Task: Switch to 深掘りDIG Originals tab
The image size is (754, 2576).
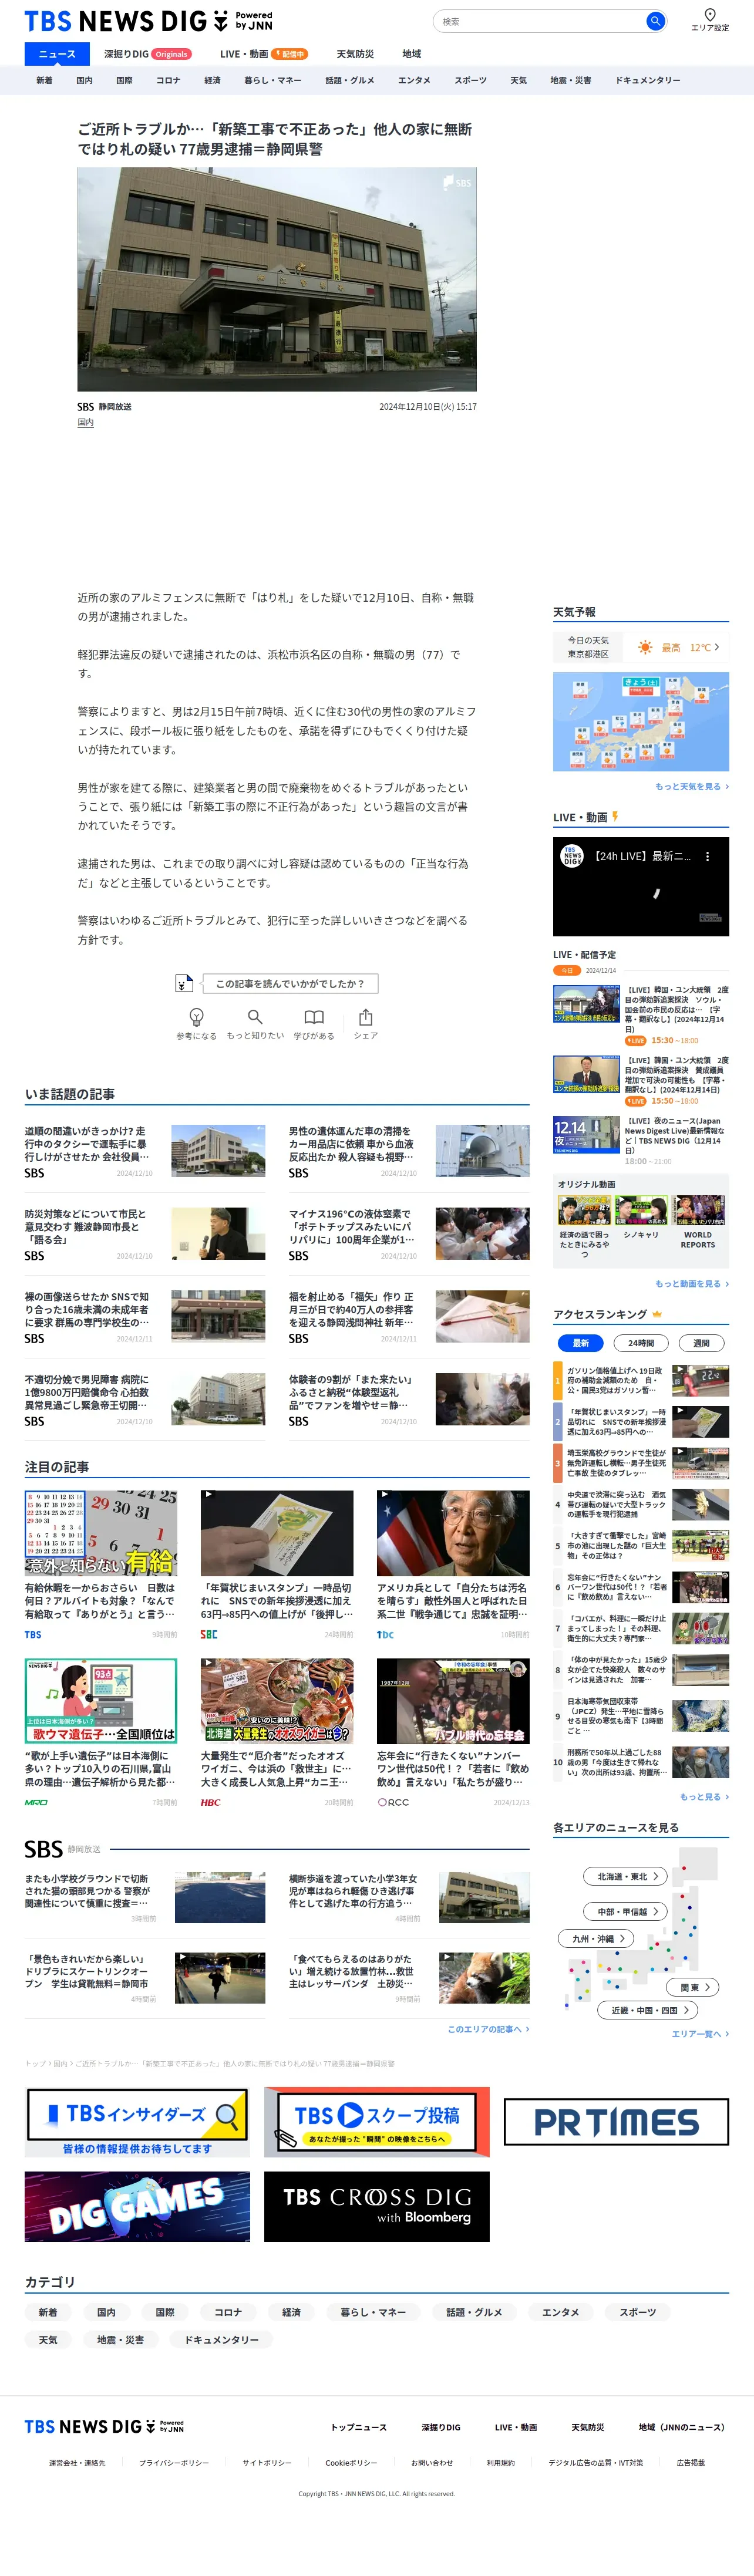Action: pos(148,54)
